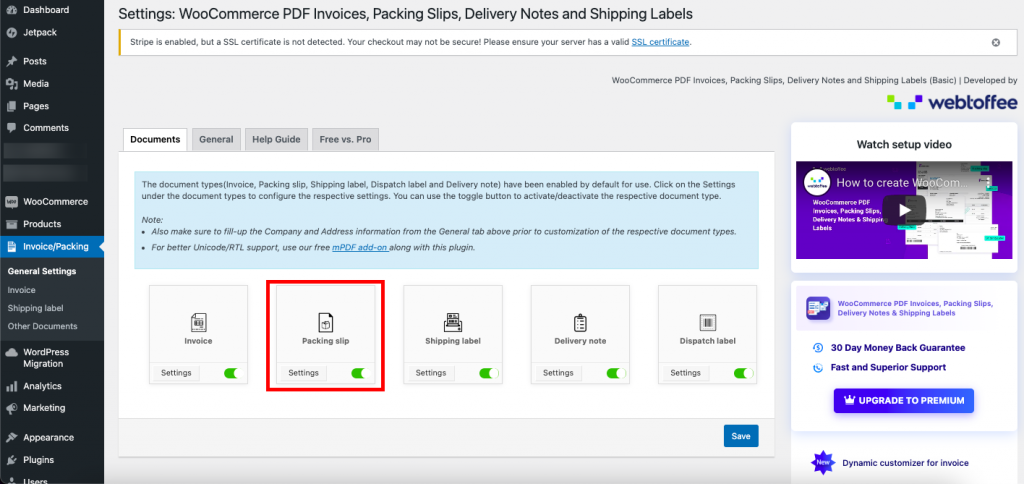Open Delivery note Settings button
The image size is (1024, 484).
(x=558, y=373)
